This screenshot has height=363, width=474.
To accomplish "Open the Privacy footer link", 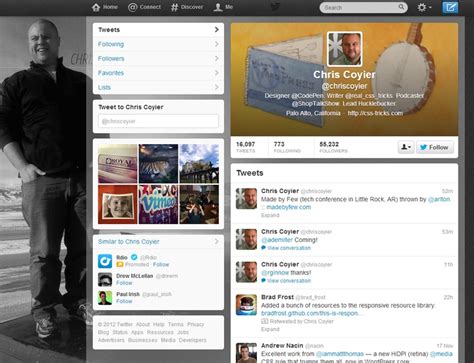I will [195, 324].
